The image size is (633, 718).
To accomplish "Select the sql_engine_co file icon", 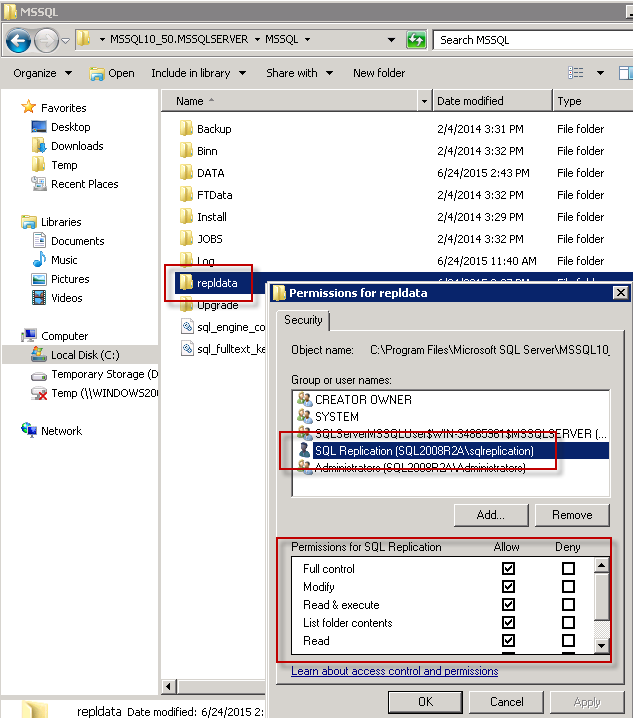I will click(x=187, y=326).
